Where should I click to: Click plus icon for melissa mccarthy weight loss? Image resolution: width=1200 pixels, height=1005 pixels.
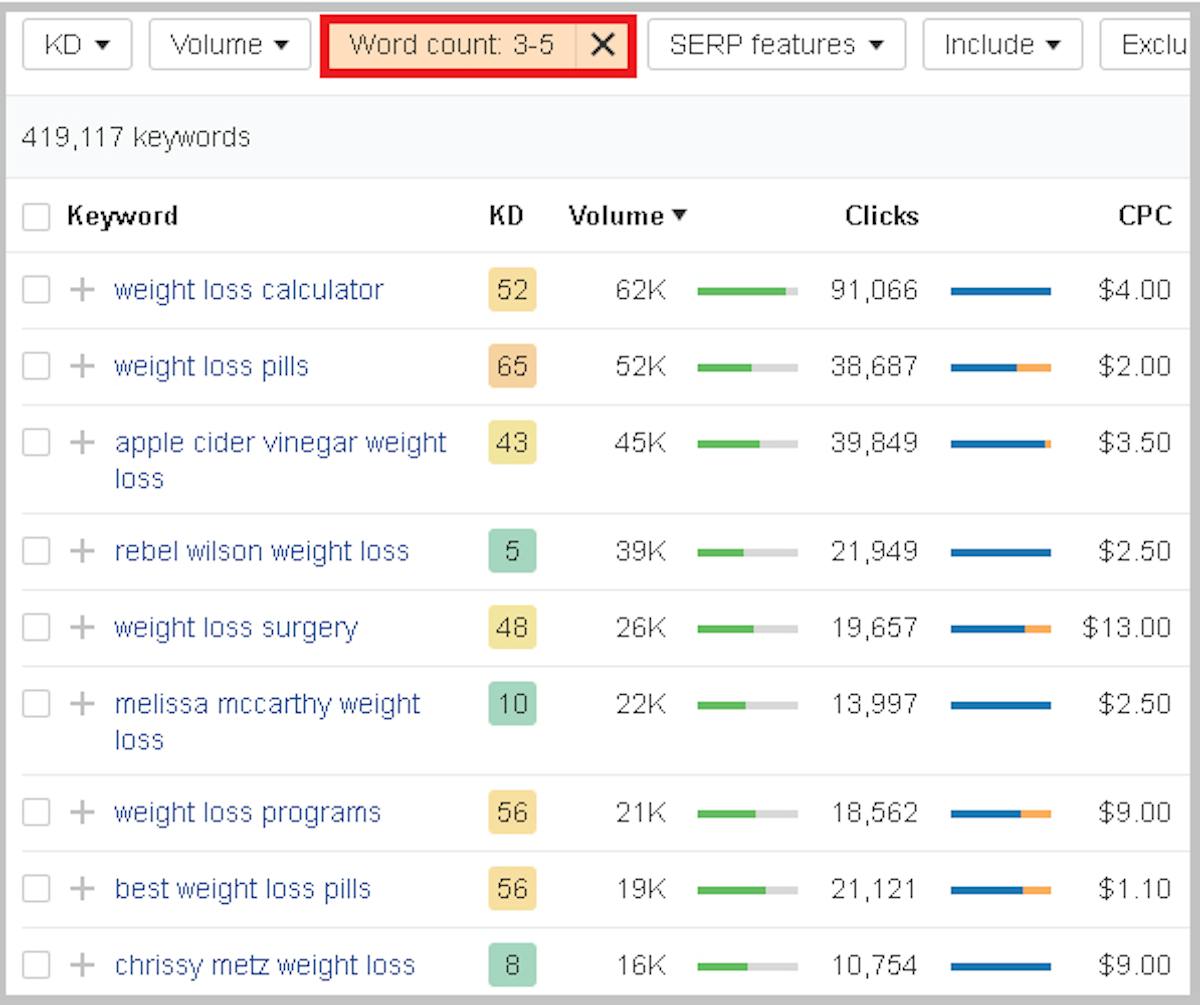coord(82,704)
